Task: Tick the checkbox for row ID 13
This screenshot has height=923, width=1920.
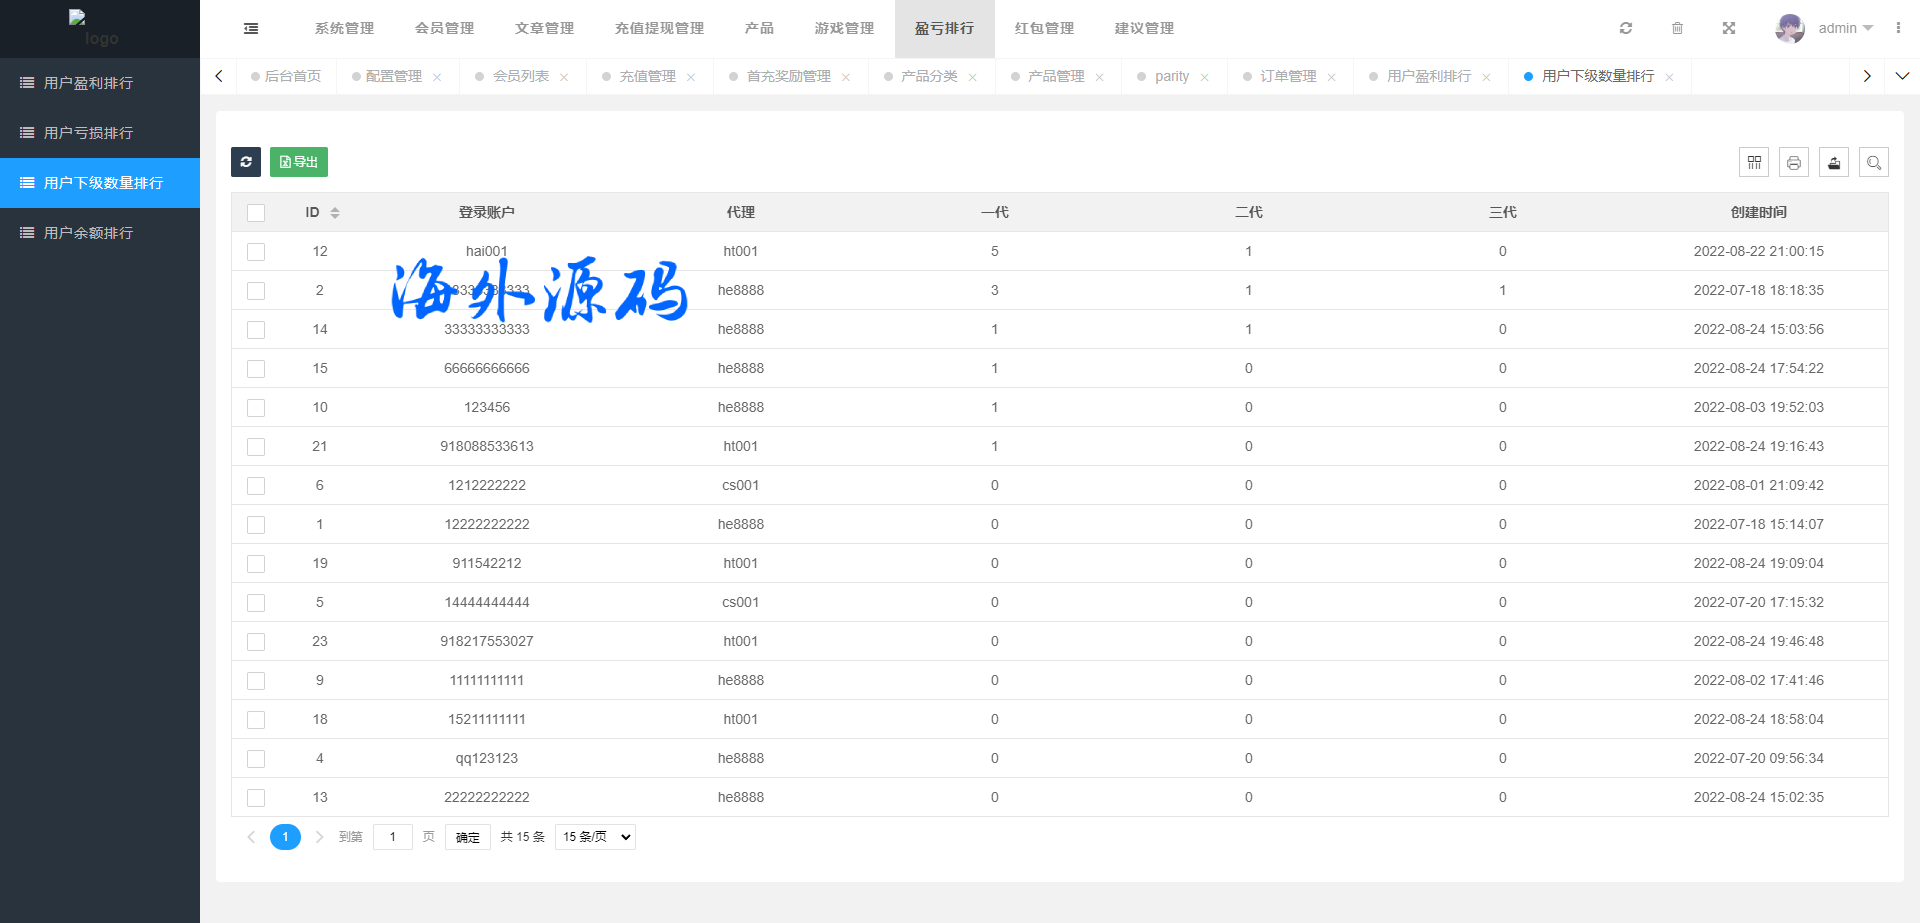Action: coord(256,798)
